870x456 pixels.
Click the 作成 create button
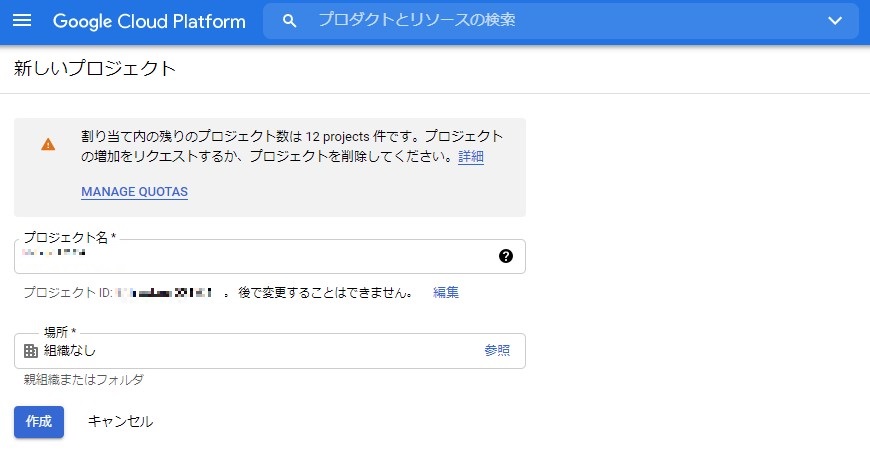[x=39, y=422]
